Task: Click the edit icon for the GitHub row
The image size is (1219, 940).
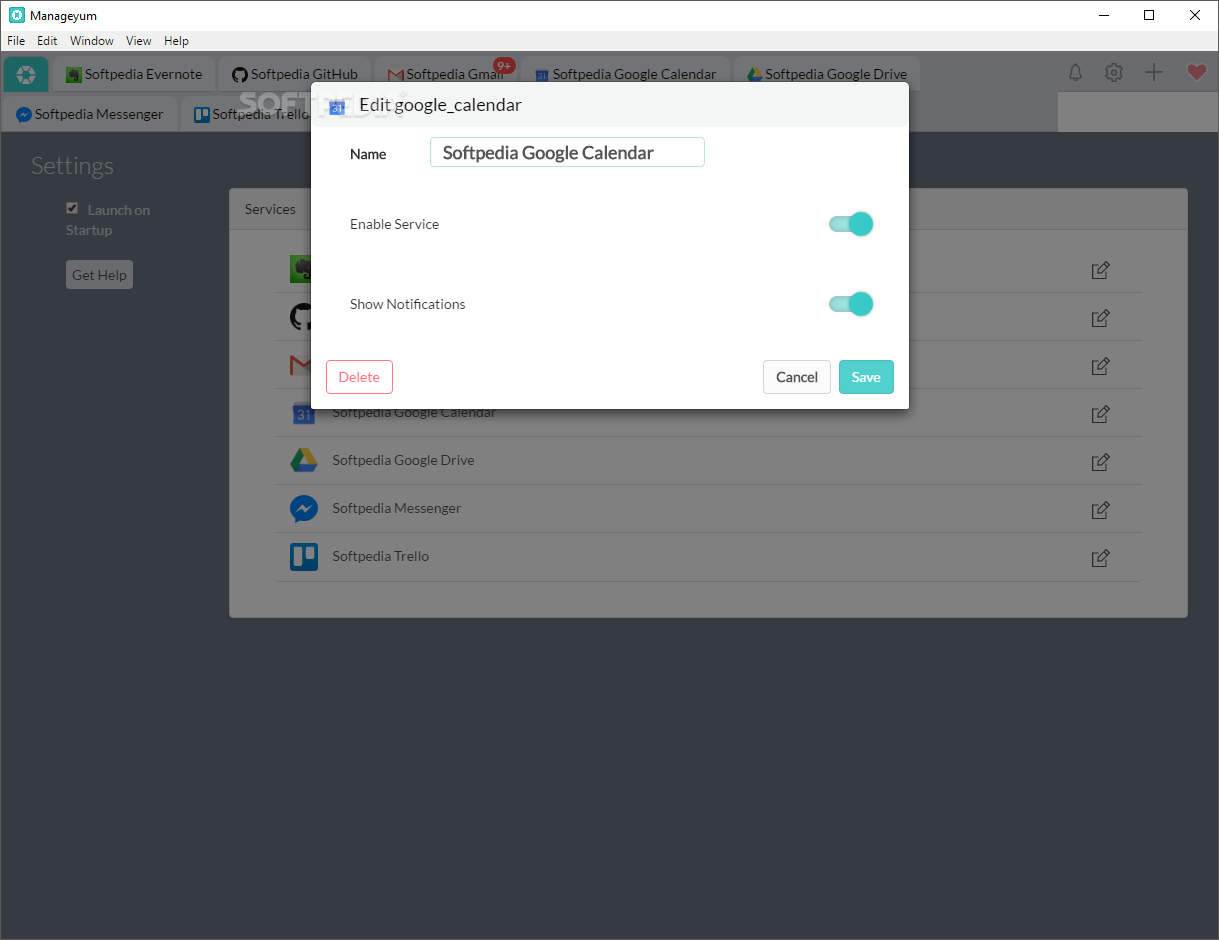Action: (x=1100, y=318)
